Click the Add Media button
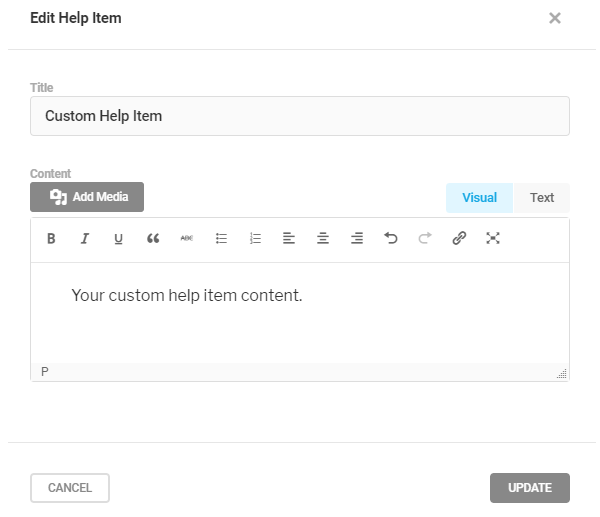Viewport: 600px width, 517px height. click(x=87, y=197)
